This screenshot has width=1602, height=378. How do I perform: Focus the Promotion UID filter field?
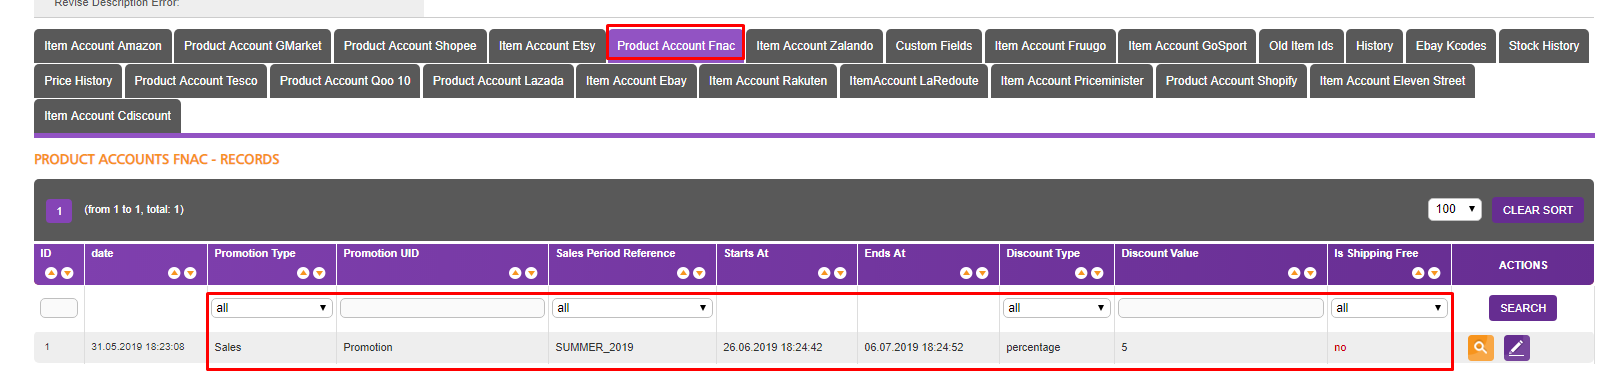(x=442, y=308)
